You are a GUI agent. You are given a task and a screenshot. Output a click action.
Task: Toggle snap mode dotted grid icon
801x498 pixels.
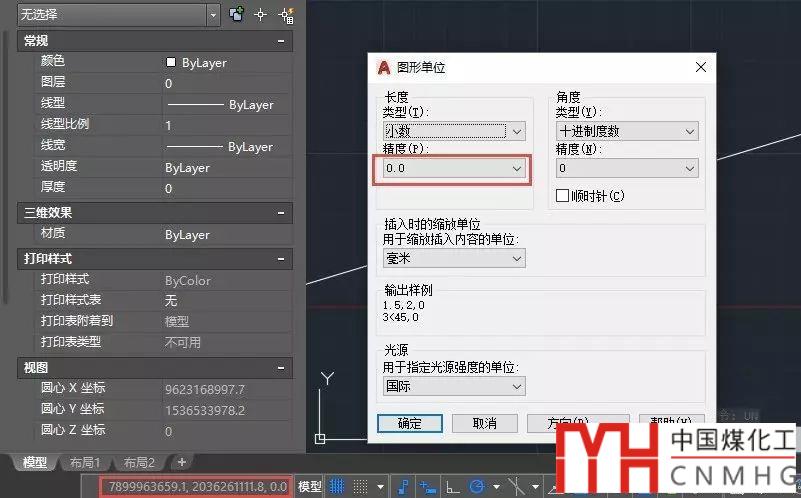click(361, 486)
